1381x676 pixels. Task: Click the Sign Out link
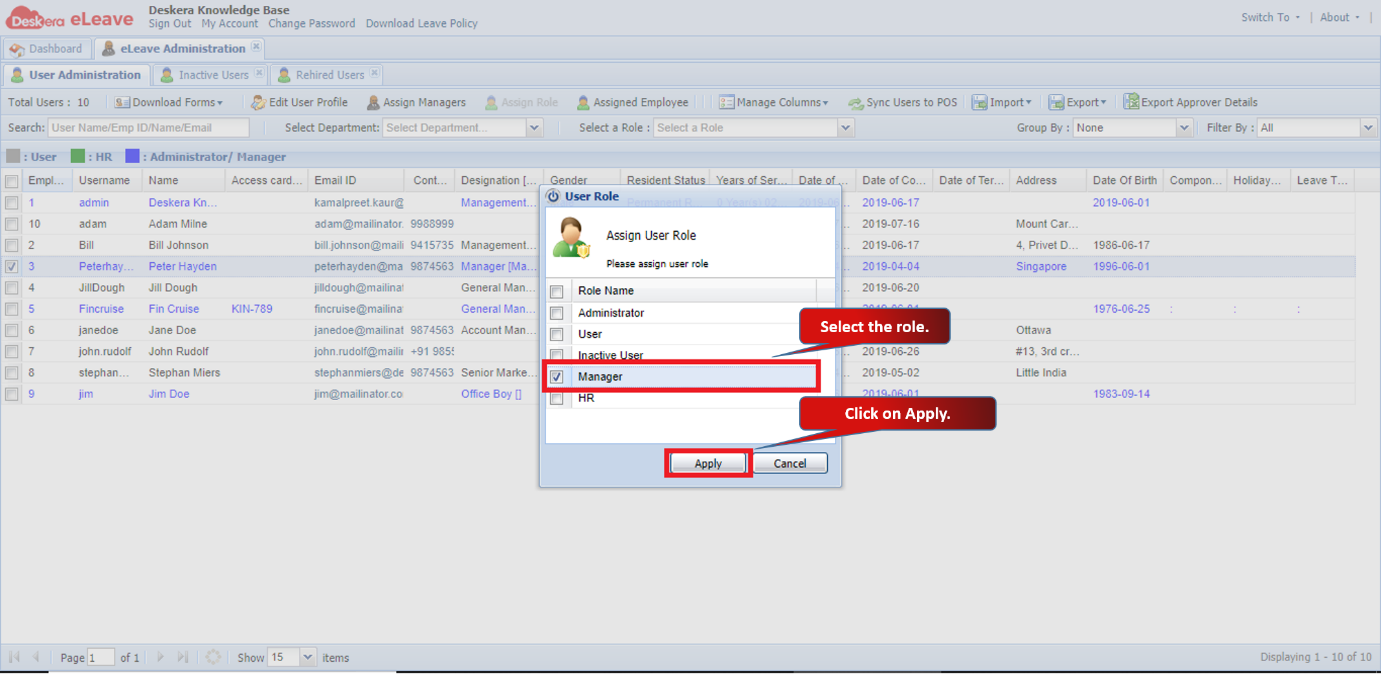[170, 23]
